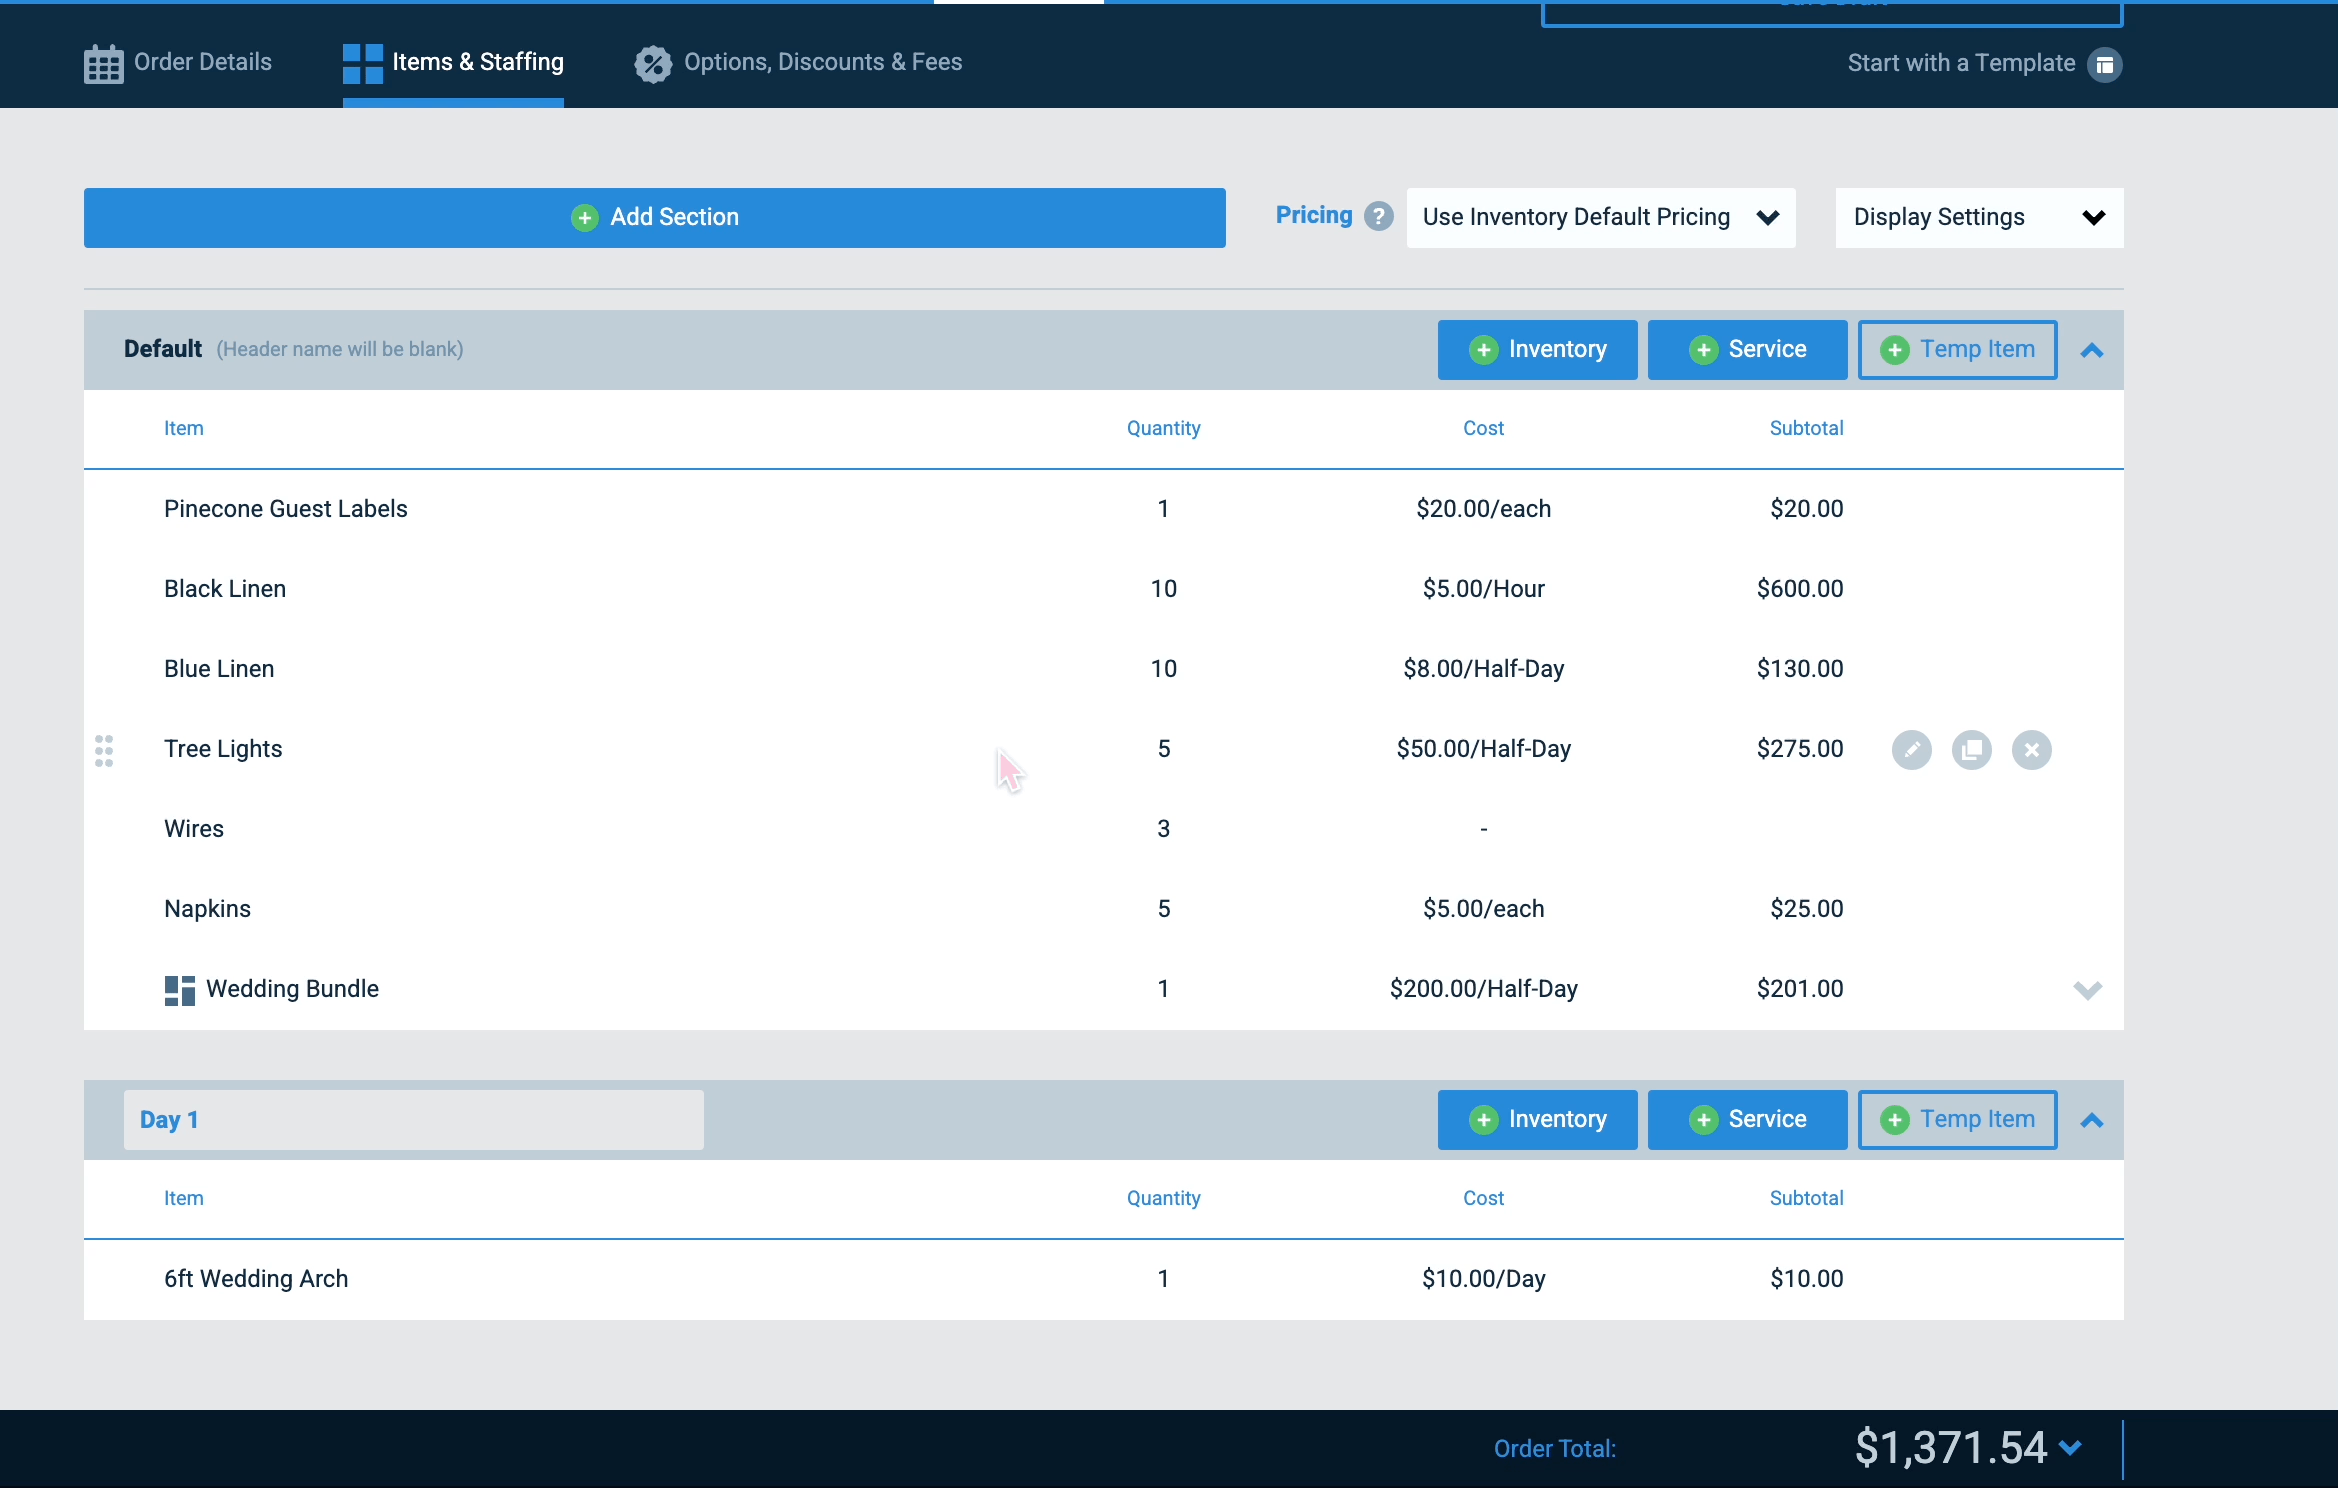Duplicate the Tree Lights row using copy icon
Viewport: 2338px width, 1488px height.
[x=1971, y=750]
